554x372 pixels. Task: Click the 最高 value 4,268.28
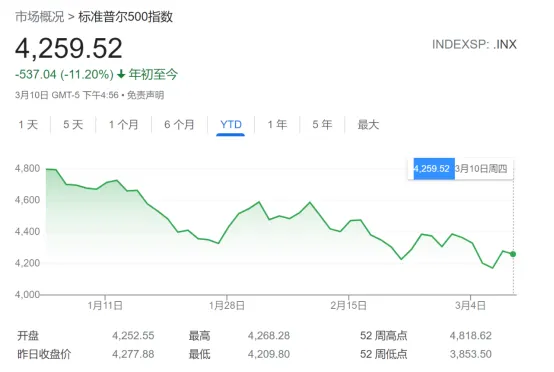pos(269,335)
